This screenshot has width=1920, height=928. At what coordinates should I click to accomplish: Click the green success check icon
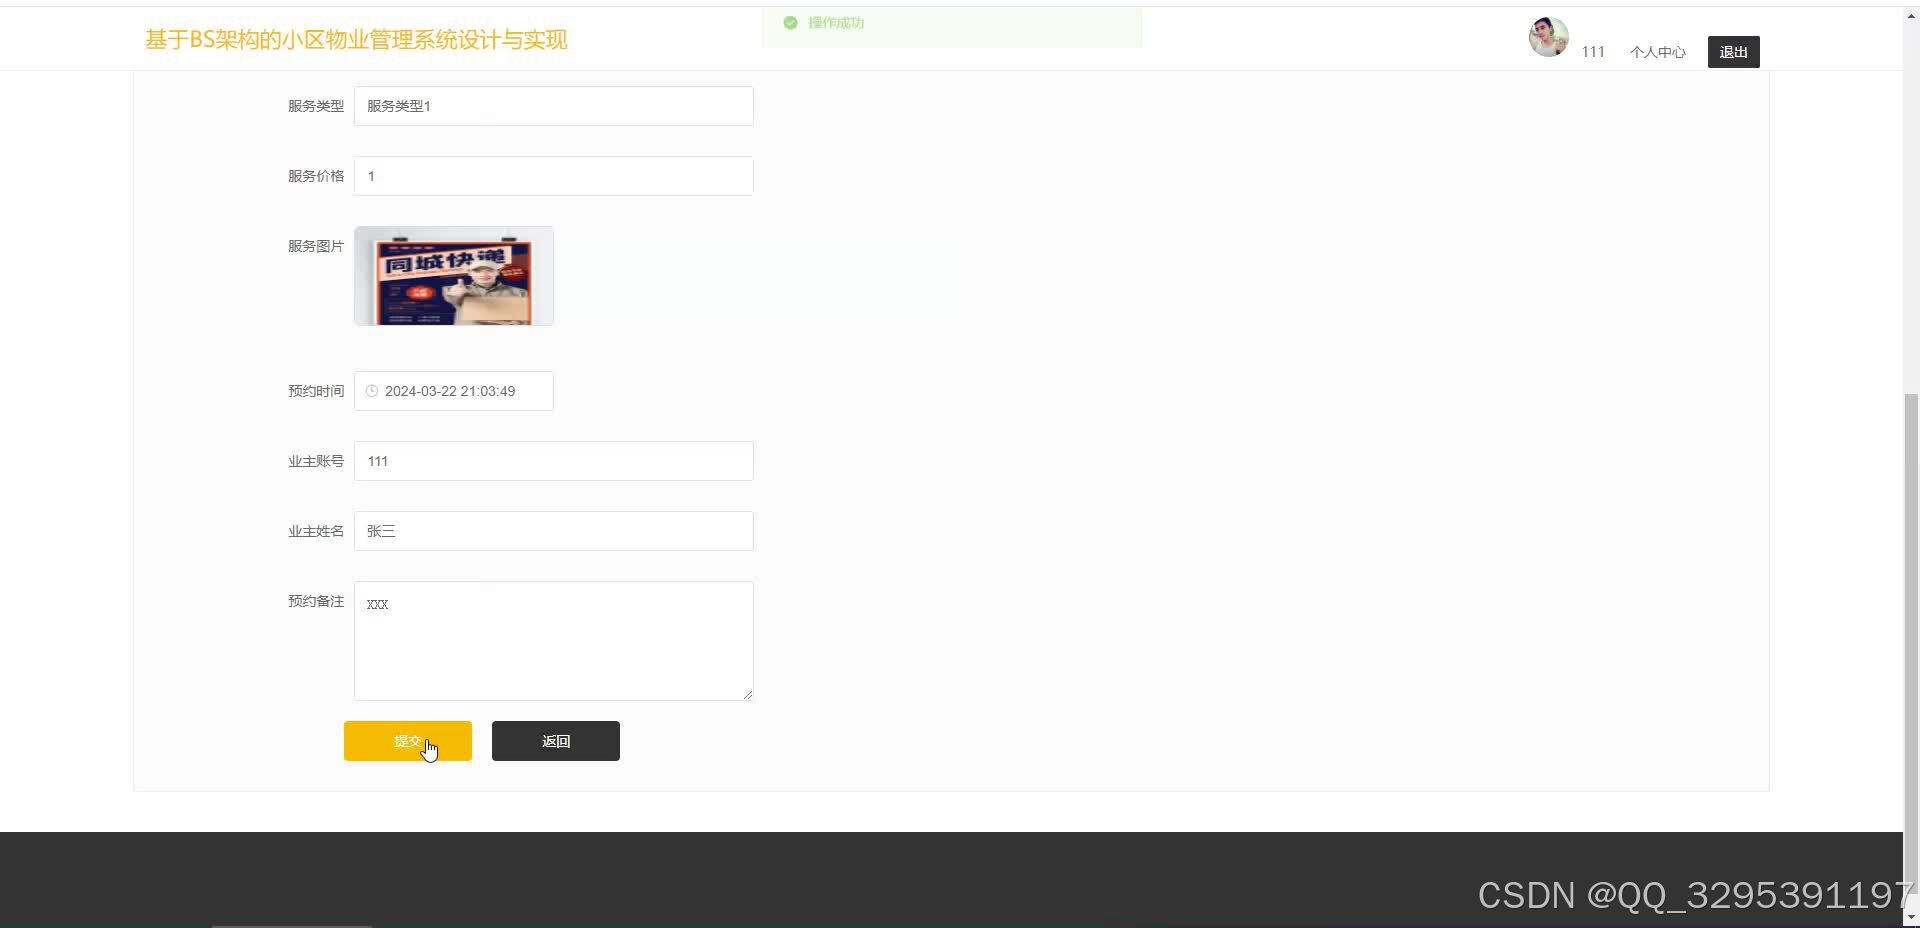790,23
